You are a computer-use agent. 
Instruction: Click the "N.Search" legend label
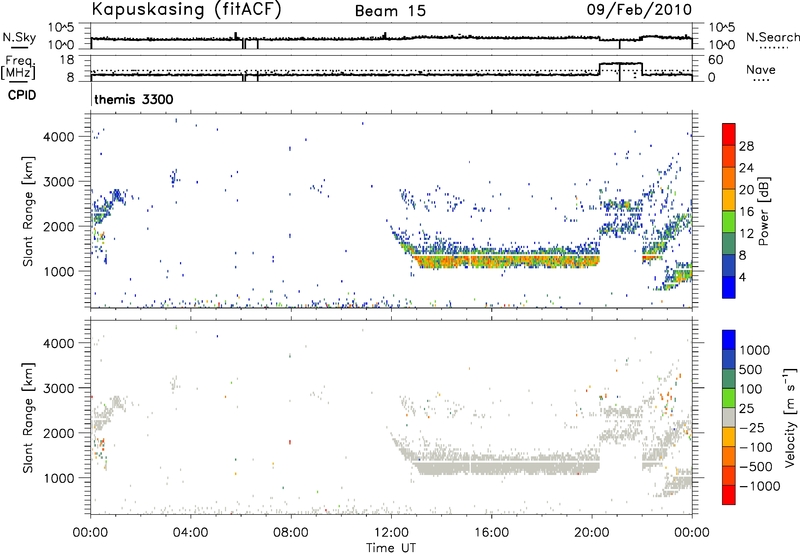click(x=772, y=37)
